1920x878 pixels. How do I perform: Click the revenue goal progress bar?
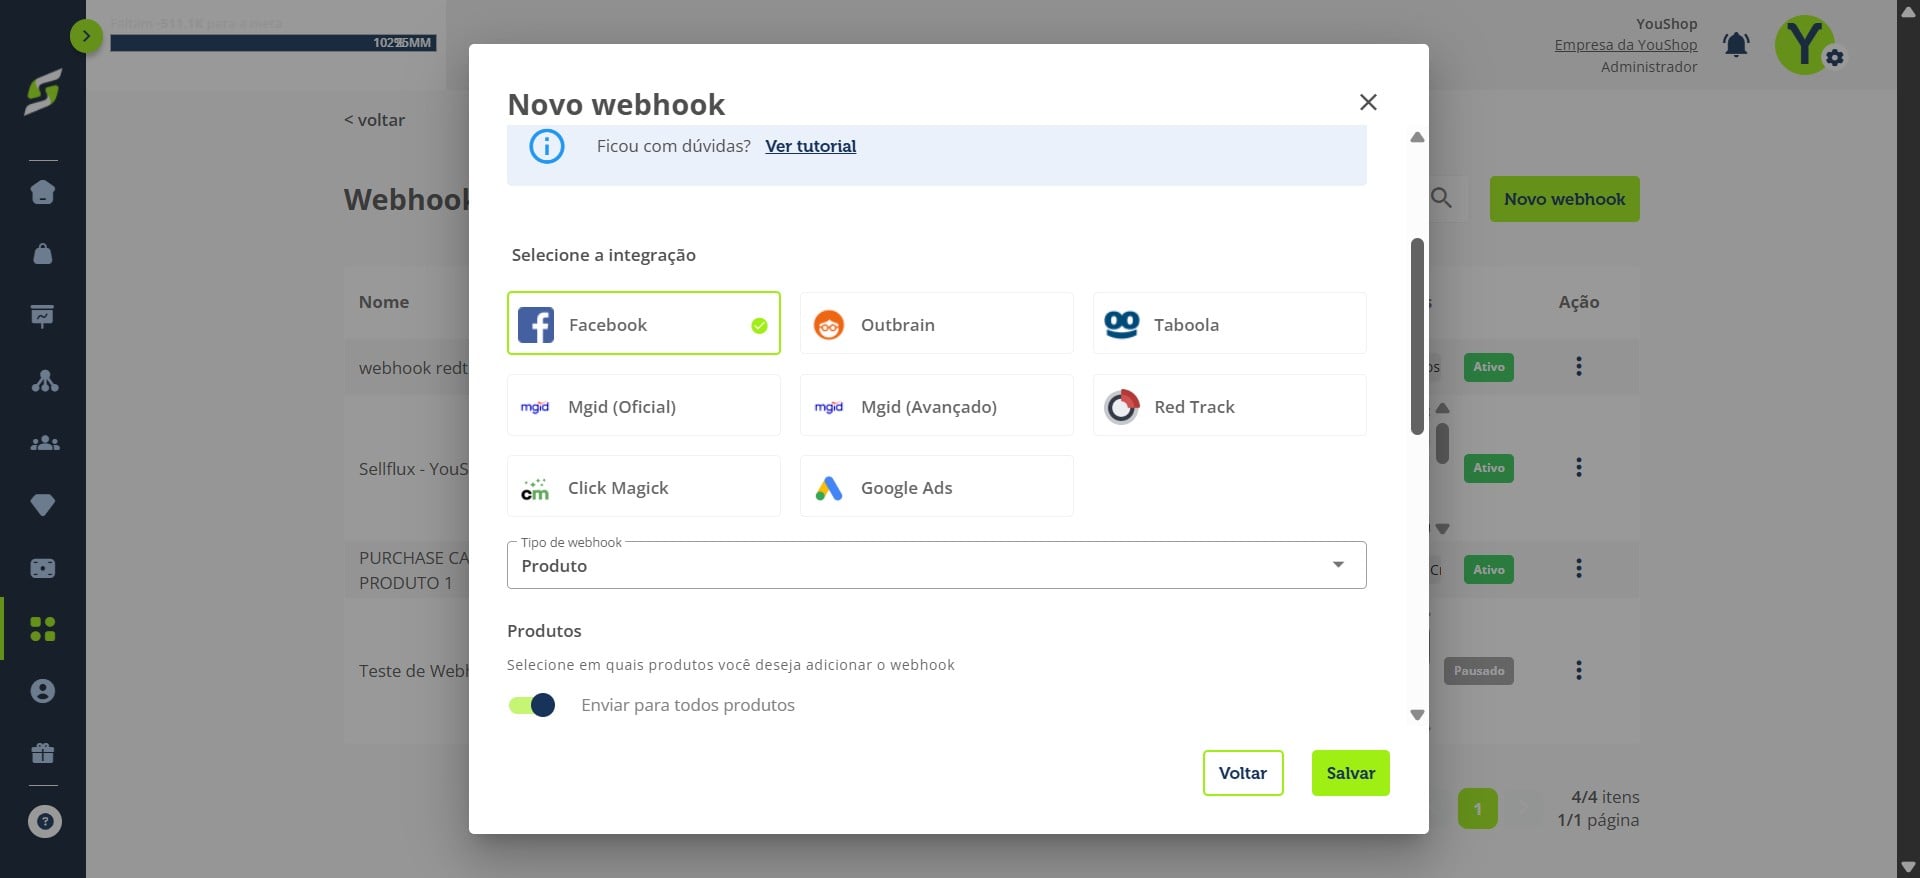(x=273, y=43)
